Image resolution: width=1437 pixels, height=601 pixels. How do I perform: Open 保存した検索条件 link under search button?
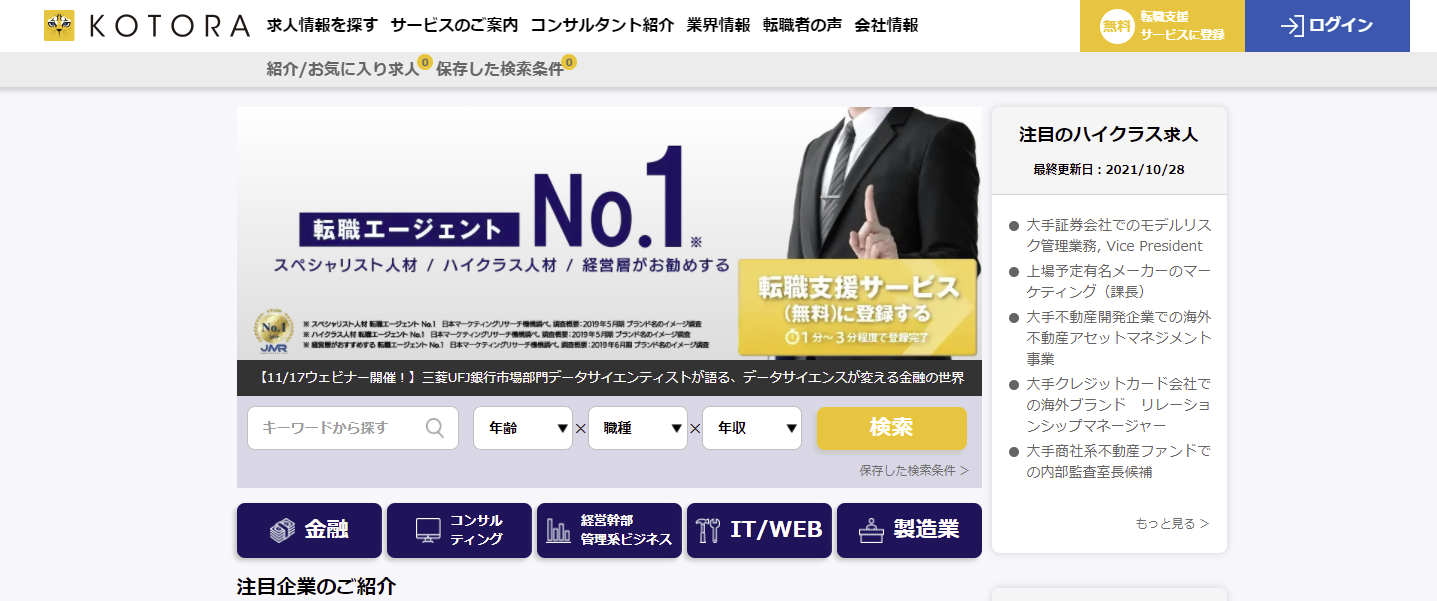click(x=914, y=470)
